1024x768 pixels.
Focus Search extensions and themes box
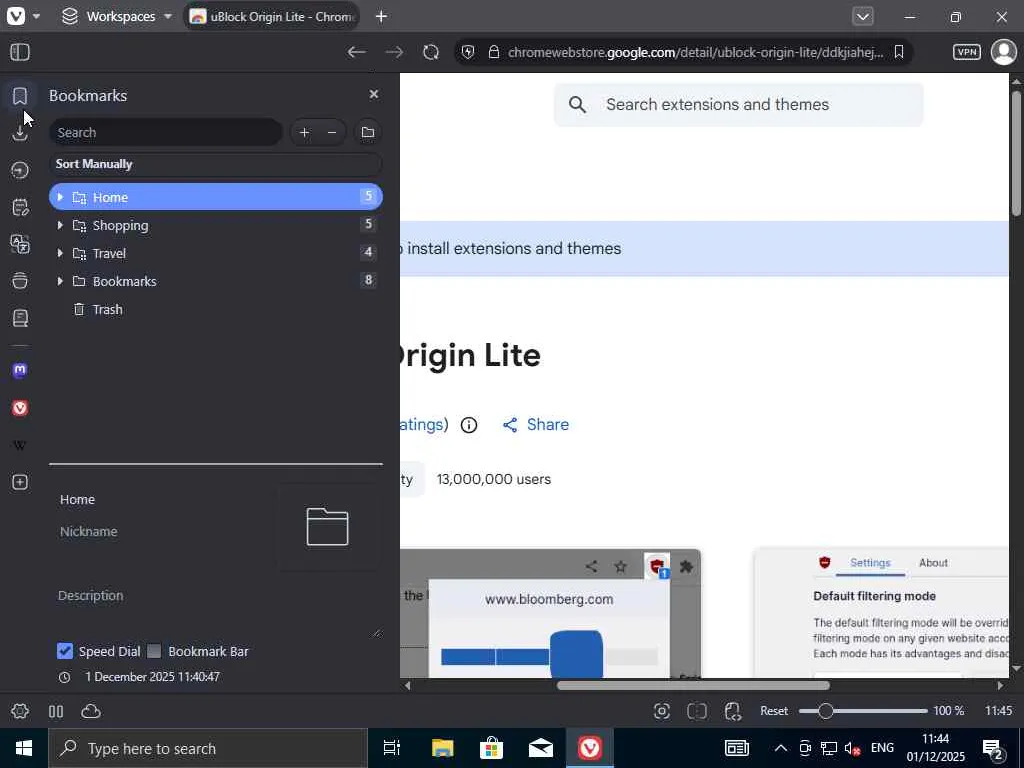click(739, 104)
